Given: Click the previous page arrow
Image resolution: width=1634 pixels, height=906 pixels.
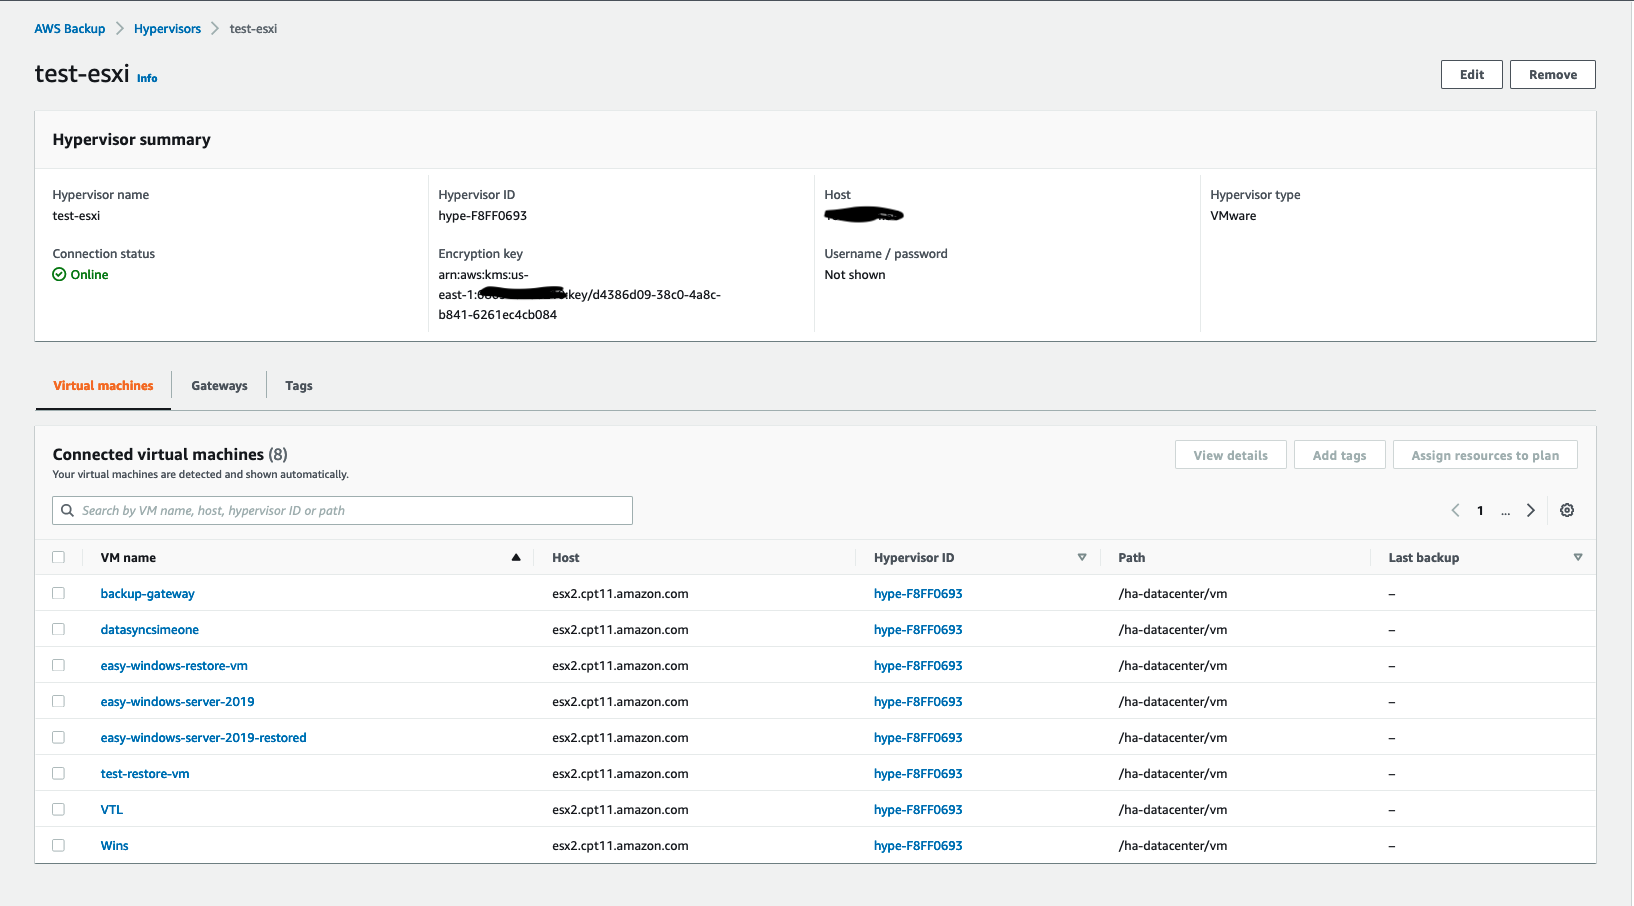Looking at the screenshot, I should (x=1455, y=510).
